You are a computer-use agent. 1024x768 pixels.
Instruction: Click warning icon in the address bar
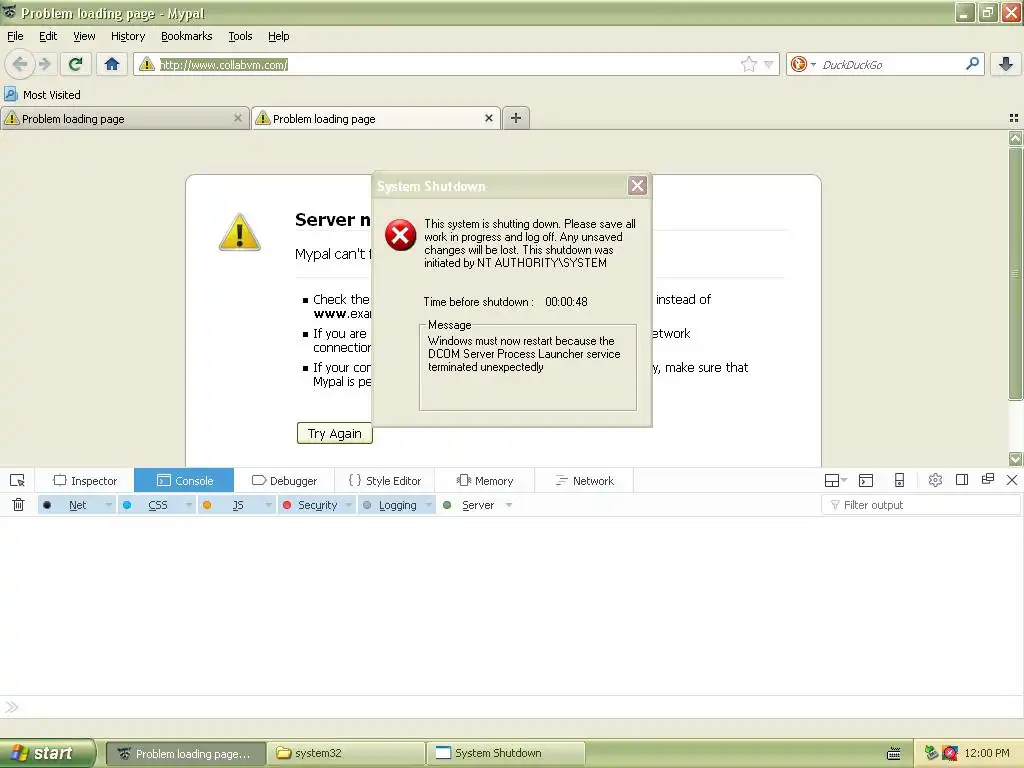pyautogui.click(x=147, y=64)
